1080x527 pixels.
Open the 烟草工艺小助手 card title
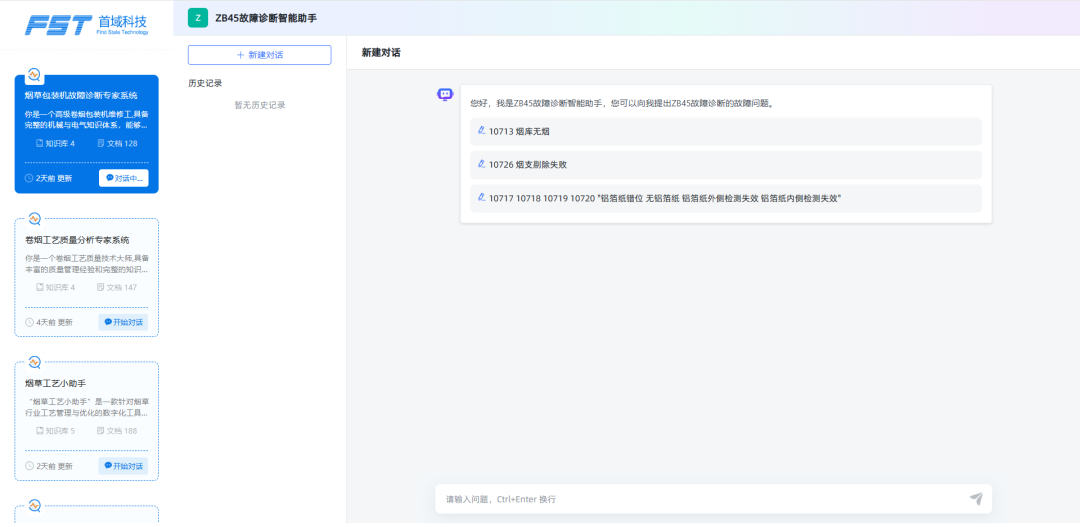[x=55, y=383]
